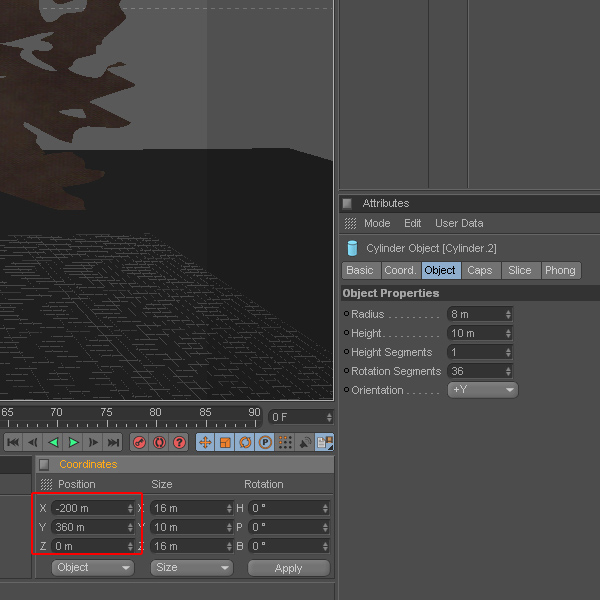Screen dimensions: 600x600
Task: Open the User Data menu
Action: 459,223
